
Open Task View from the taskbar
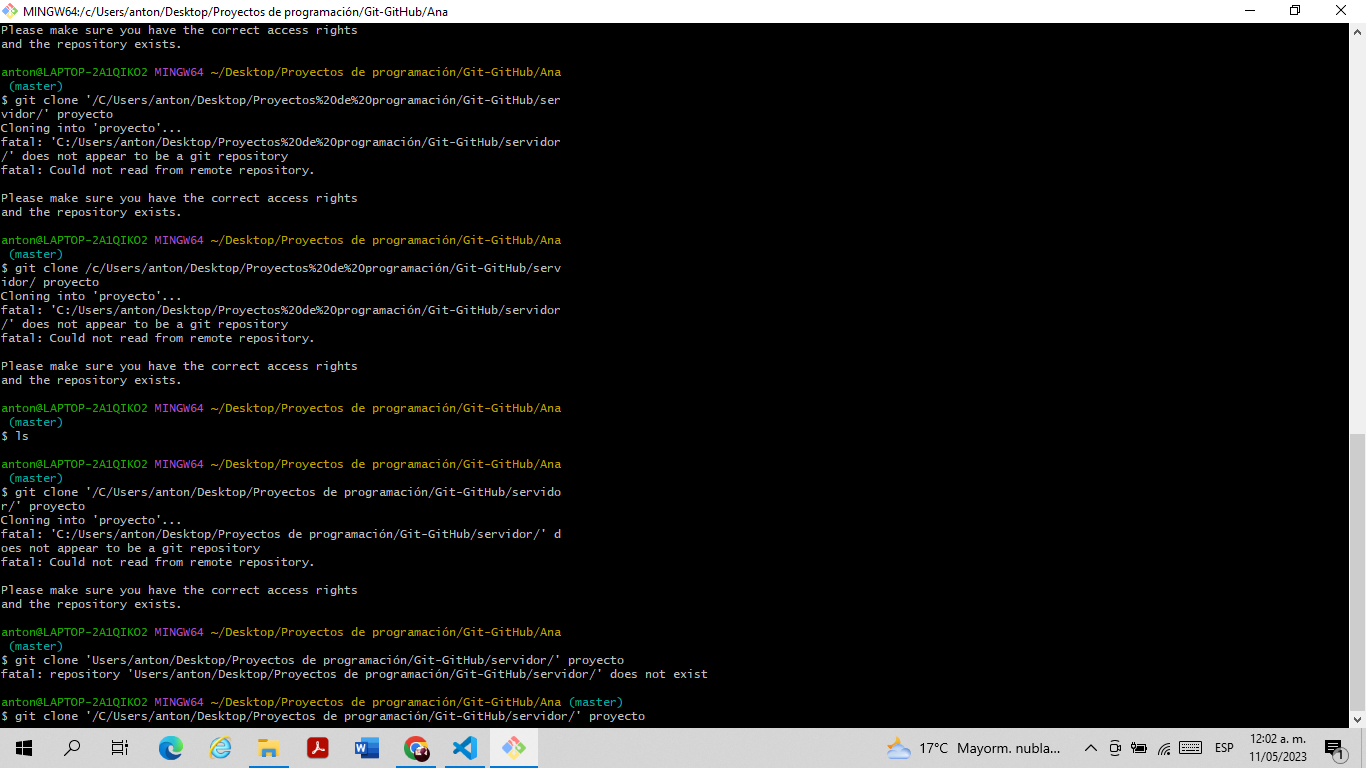coord(120,748)
